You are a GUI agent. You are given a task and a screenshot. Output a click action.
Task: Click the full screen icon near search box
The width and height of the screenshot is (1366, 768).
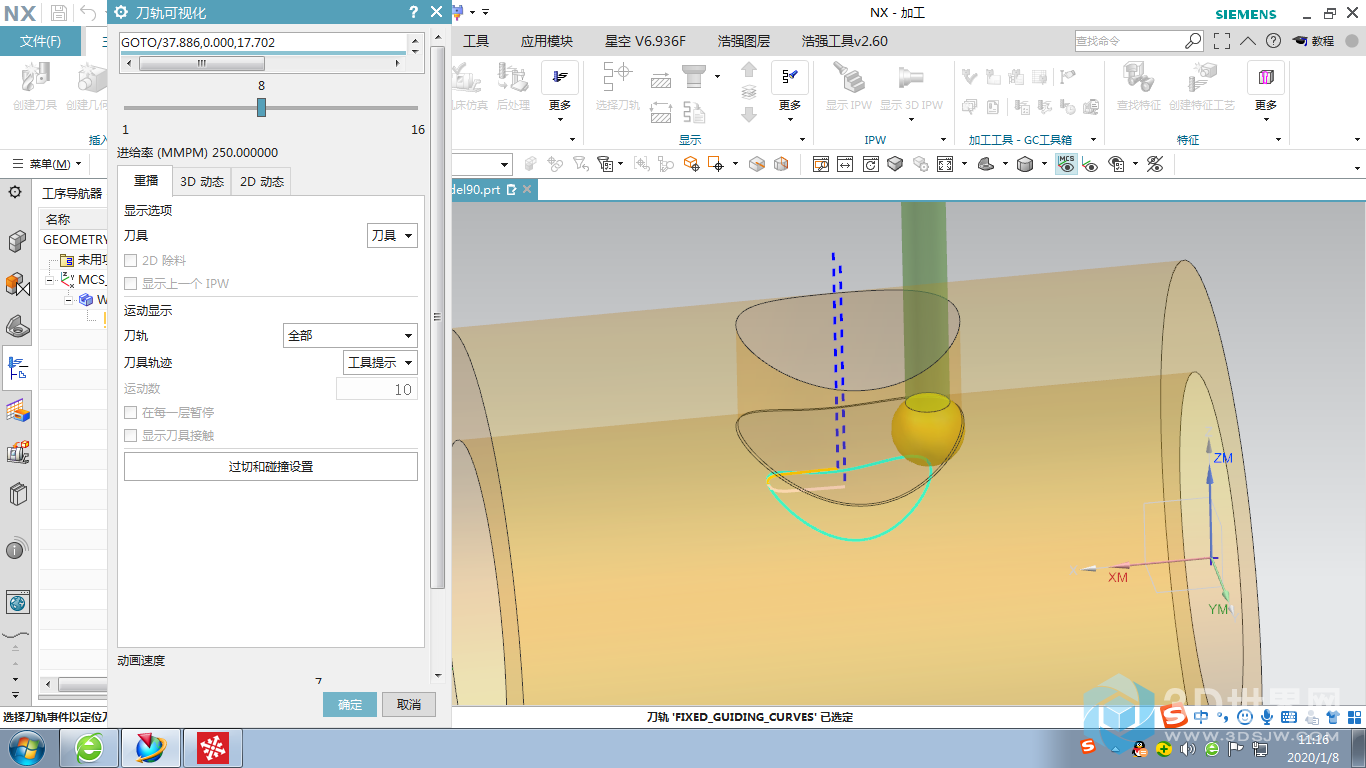[x=1221, y=41]
